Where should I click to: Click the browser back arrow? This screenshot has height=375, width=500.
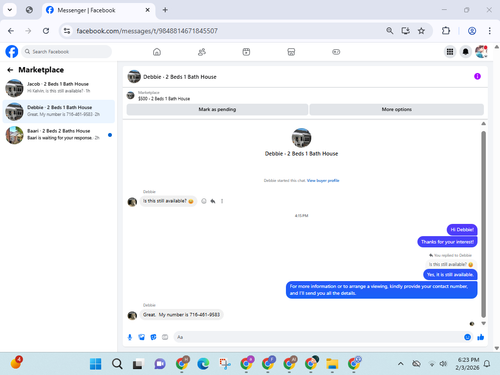point(11,31)
